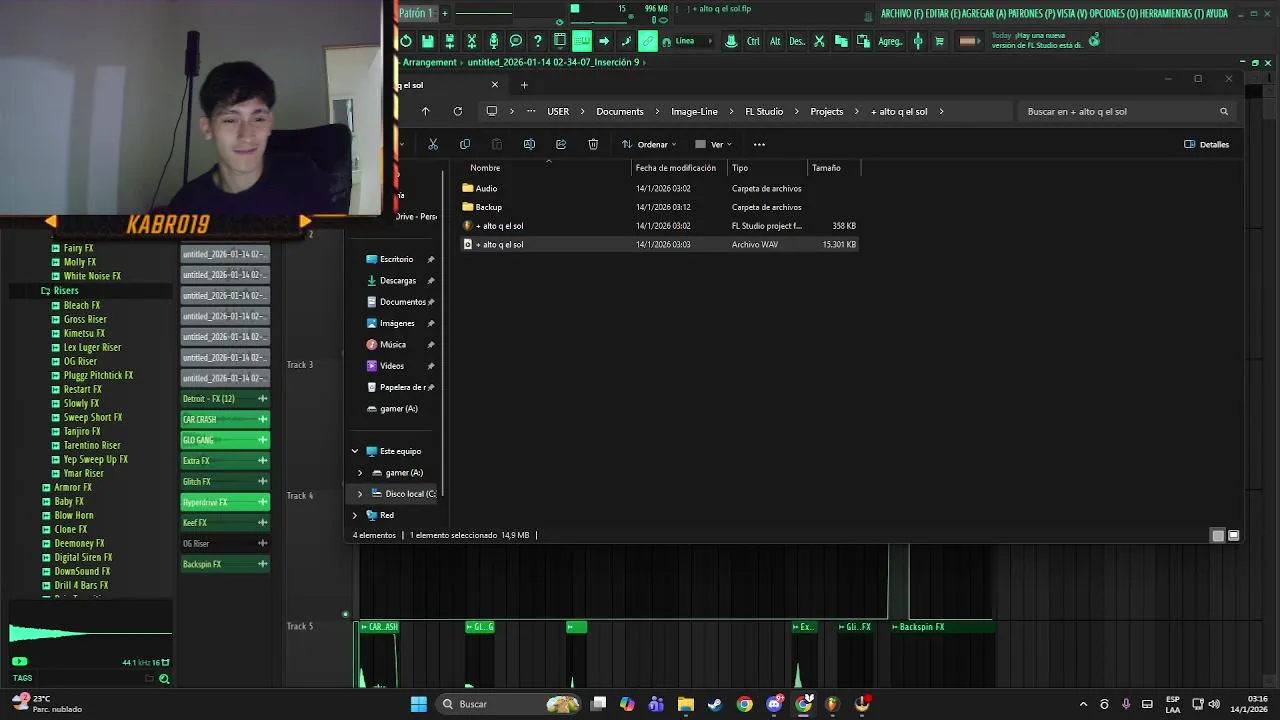This screenshot has width=1280, height=720.
Task: Click the play preview button under waveform
Action: click(x=19, y=661)
